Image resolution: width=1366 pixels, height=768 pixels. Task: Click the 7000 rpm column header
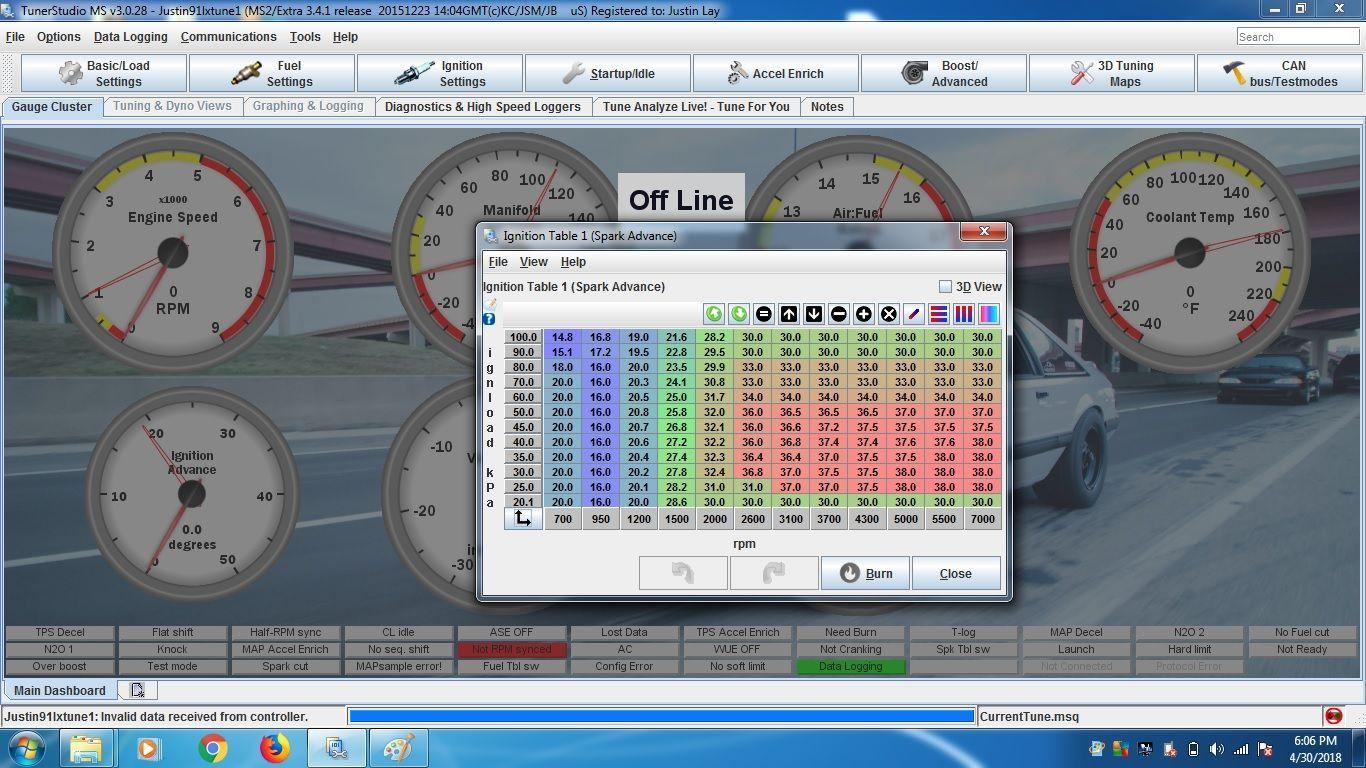click(982, 518)
